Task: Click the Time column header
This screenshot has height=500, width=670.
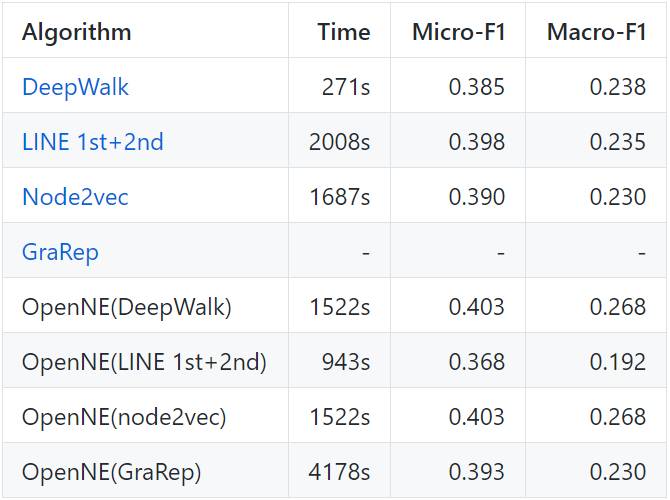Action: 344,32
